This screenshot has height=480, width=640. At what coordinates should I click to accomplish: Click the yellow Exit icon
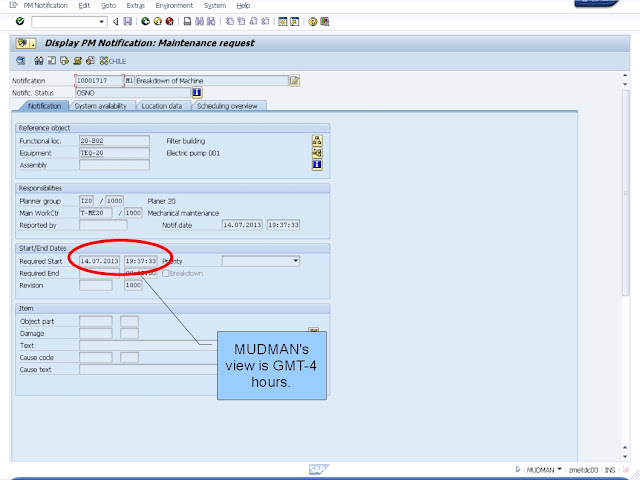pyautogui.click(x=158, y=21)
